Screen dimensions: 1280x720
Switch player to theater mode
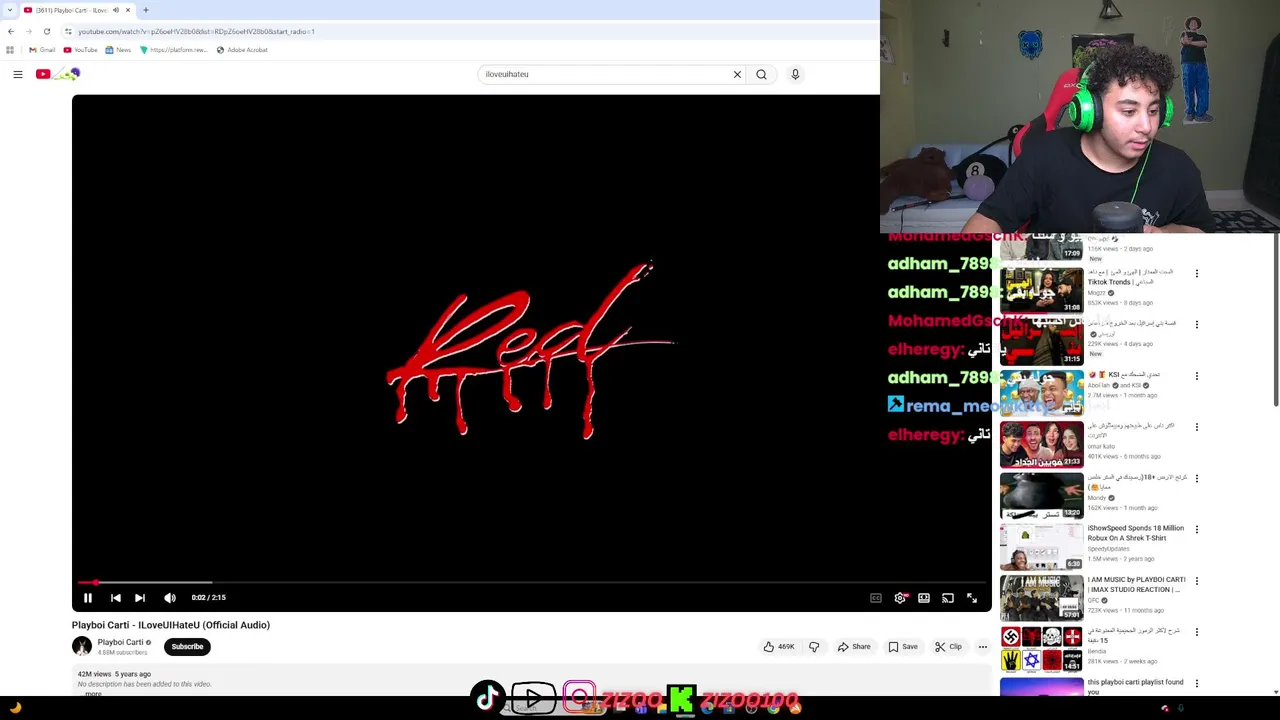pos(924,598)
